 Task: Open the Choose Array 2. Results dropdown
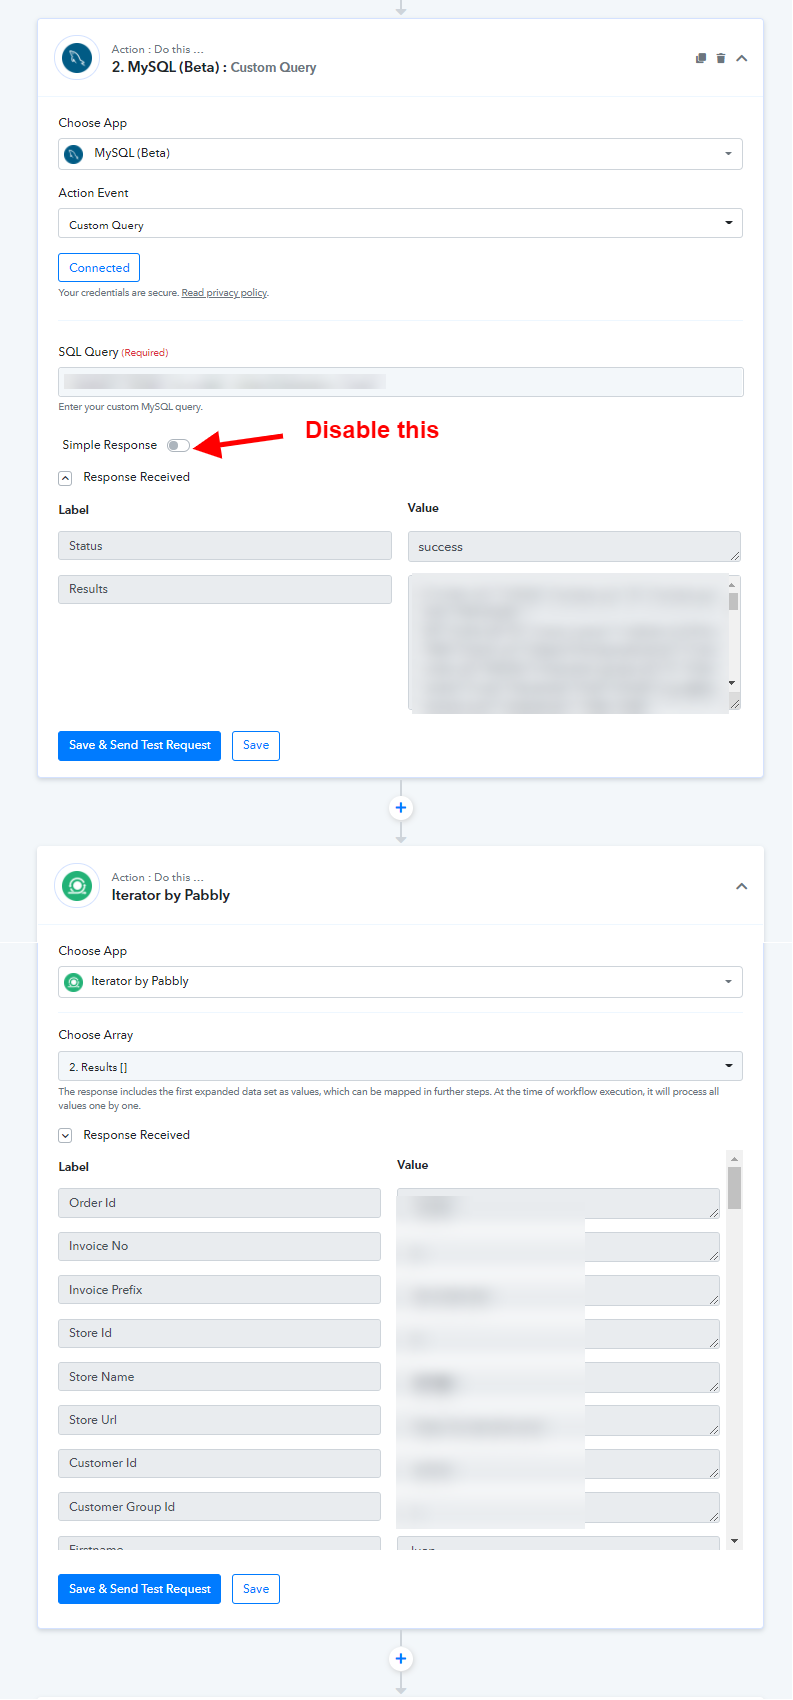[400, 1066]
